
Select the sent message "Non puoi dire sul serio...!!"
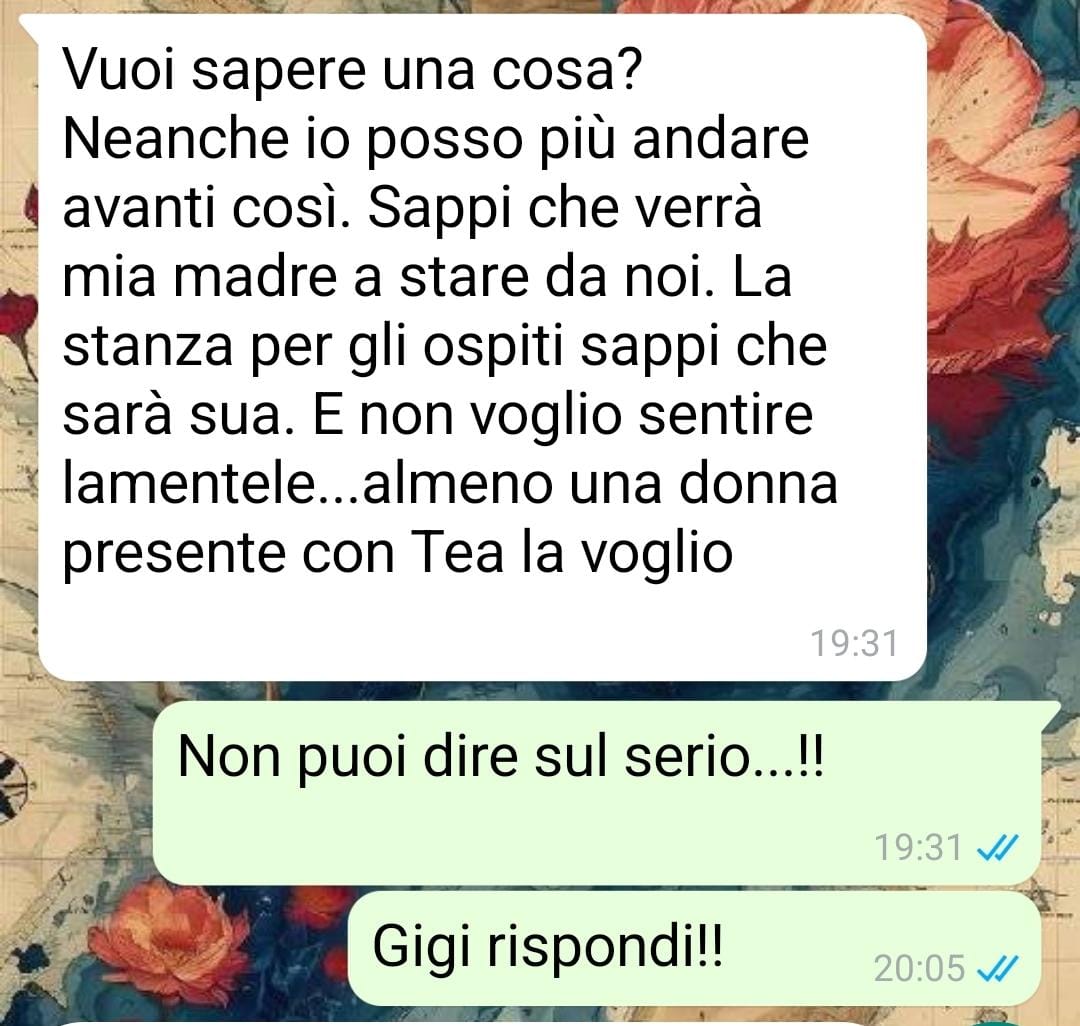596,793
